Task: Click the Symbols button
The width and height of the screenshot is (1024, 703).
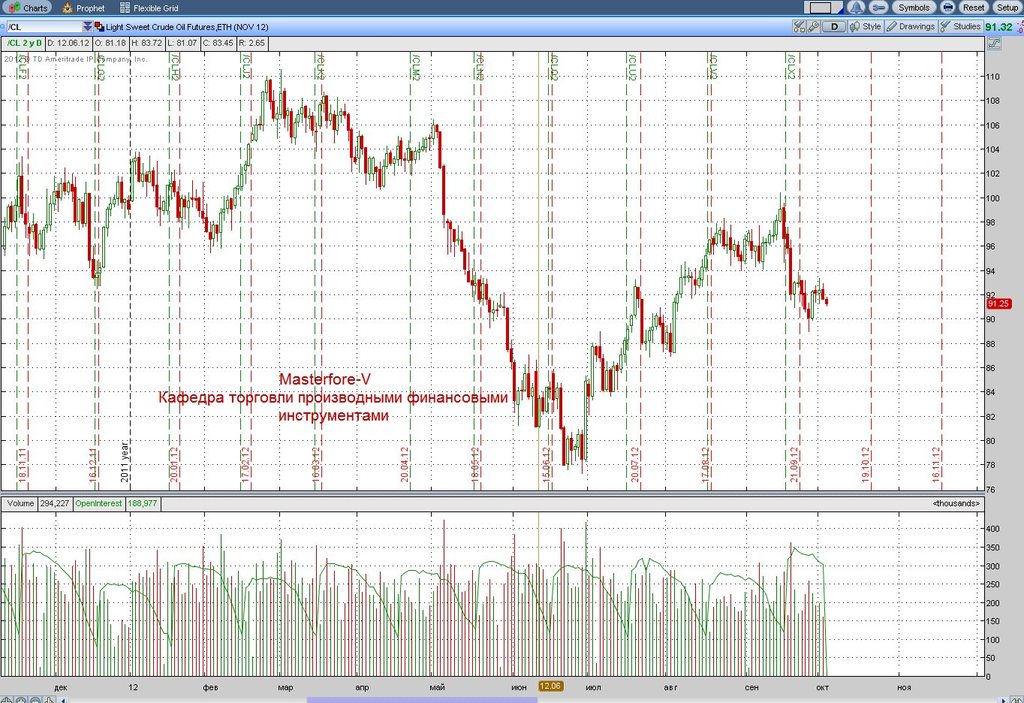Action: pyautogui.click(x=913, y=7)
